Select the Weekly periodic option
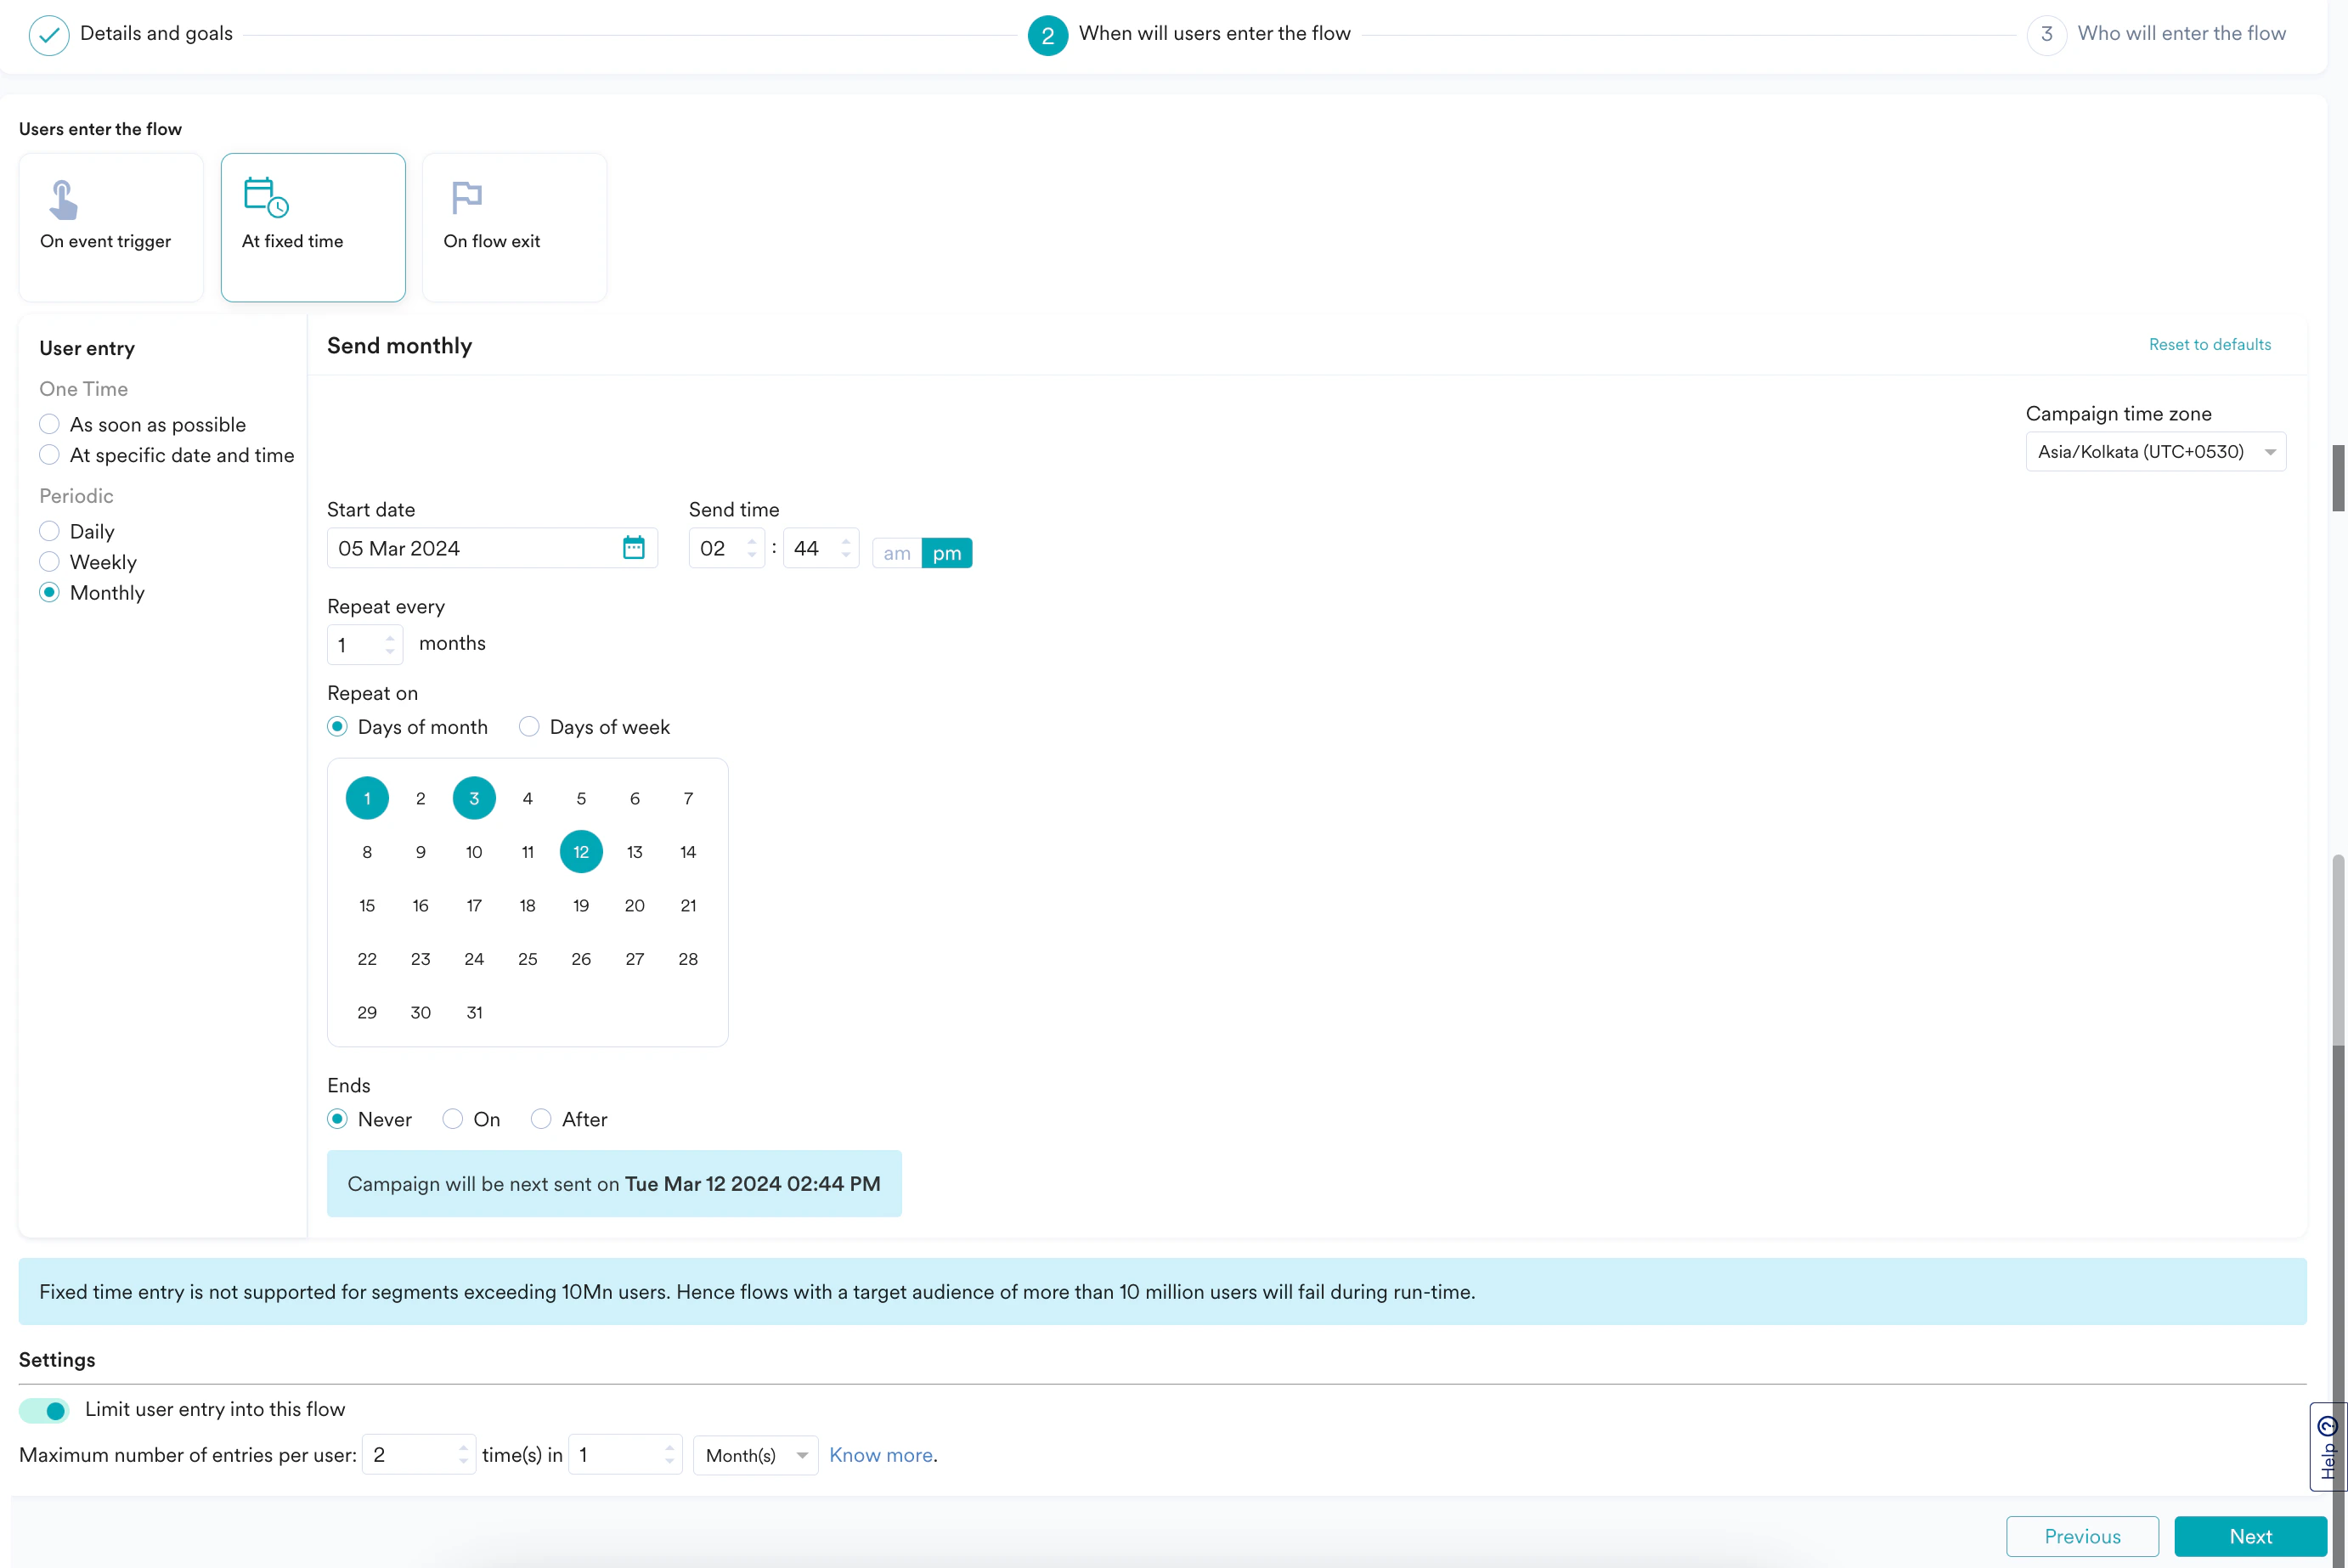The image size is (2348, 1568). [x=50, y=562]
